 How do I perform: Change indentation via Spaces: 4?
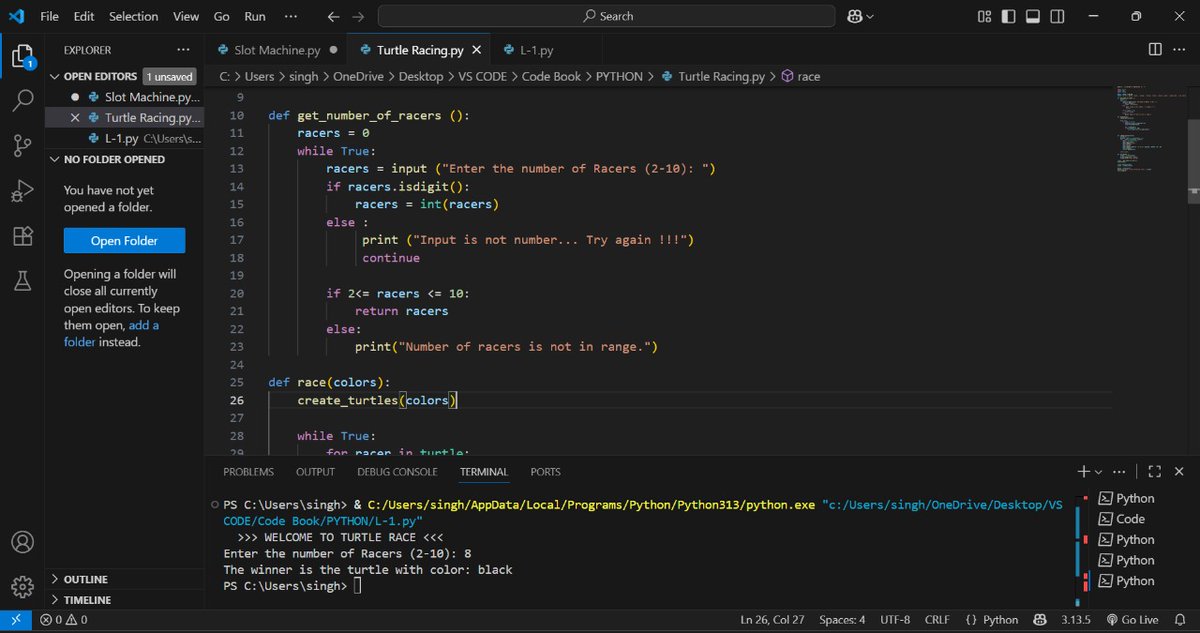842,620
